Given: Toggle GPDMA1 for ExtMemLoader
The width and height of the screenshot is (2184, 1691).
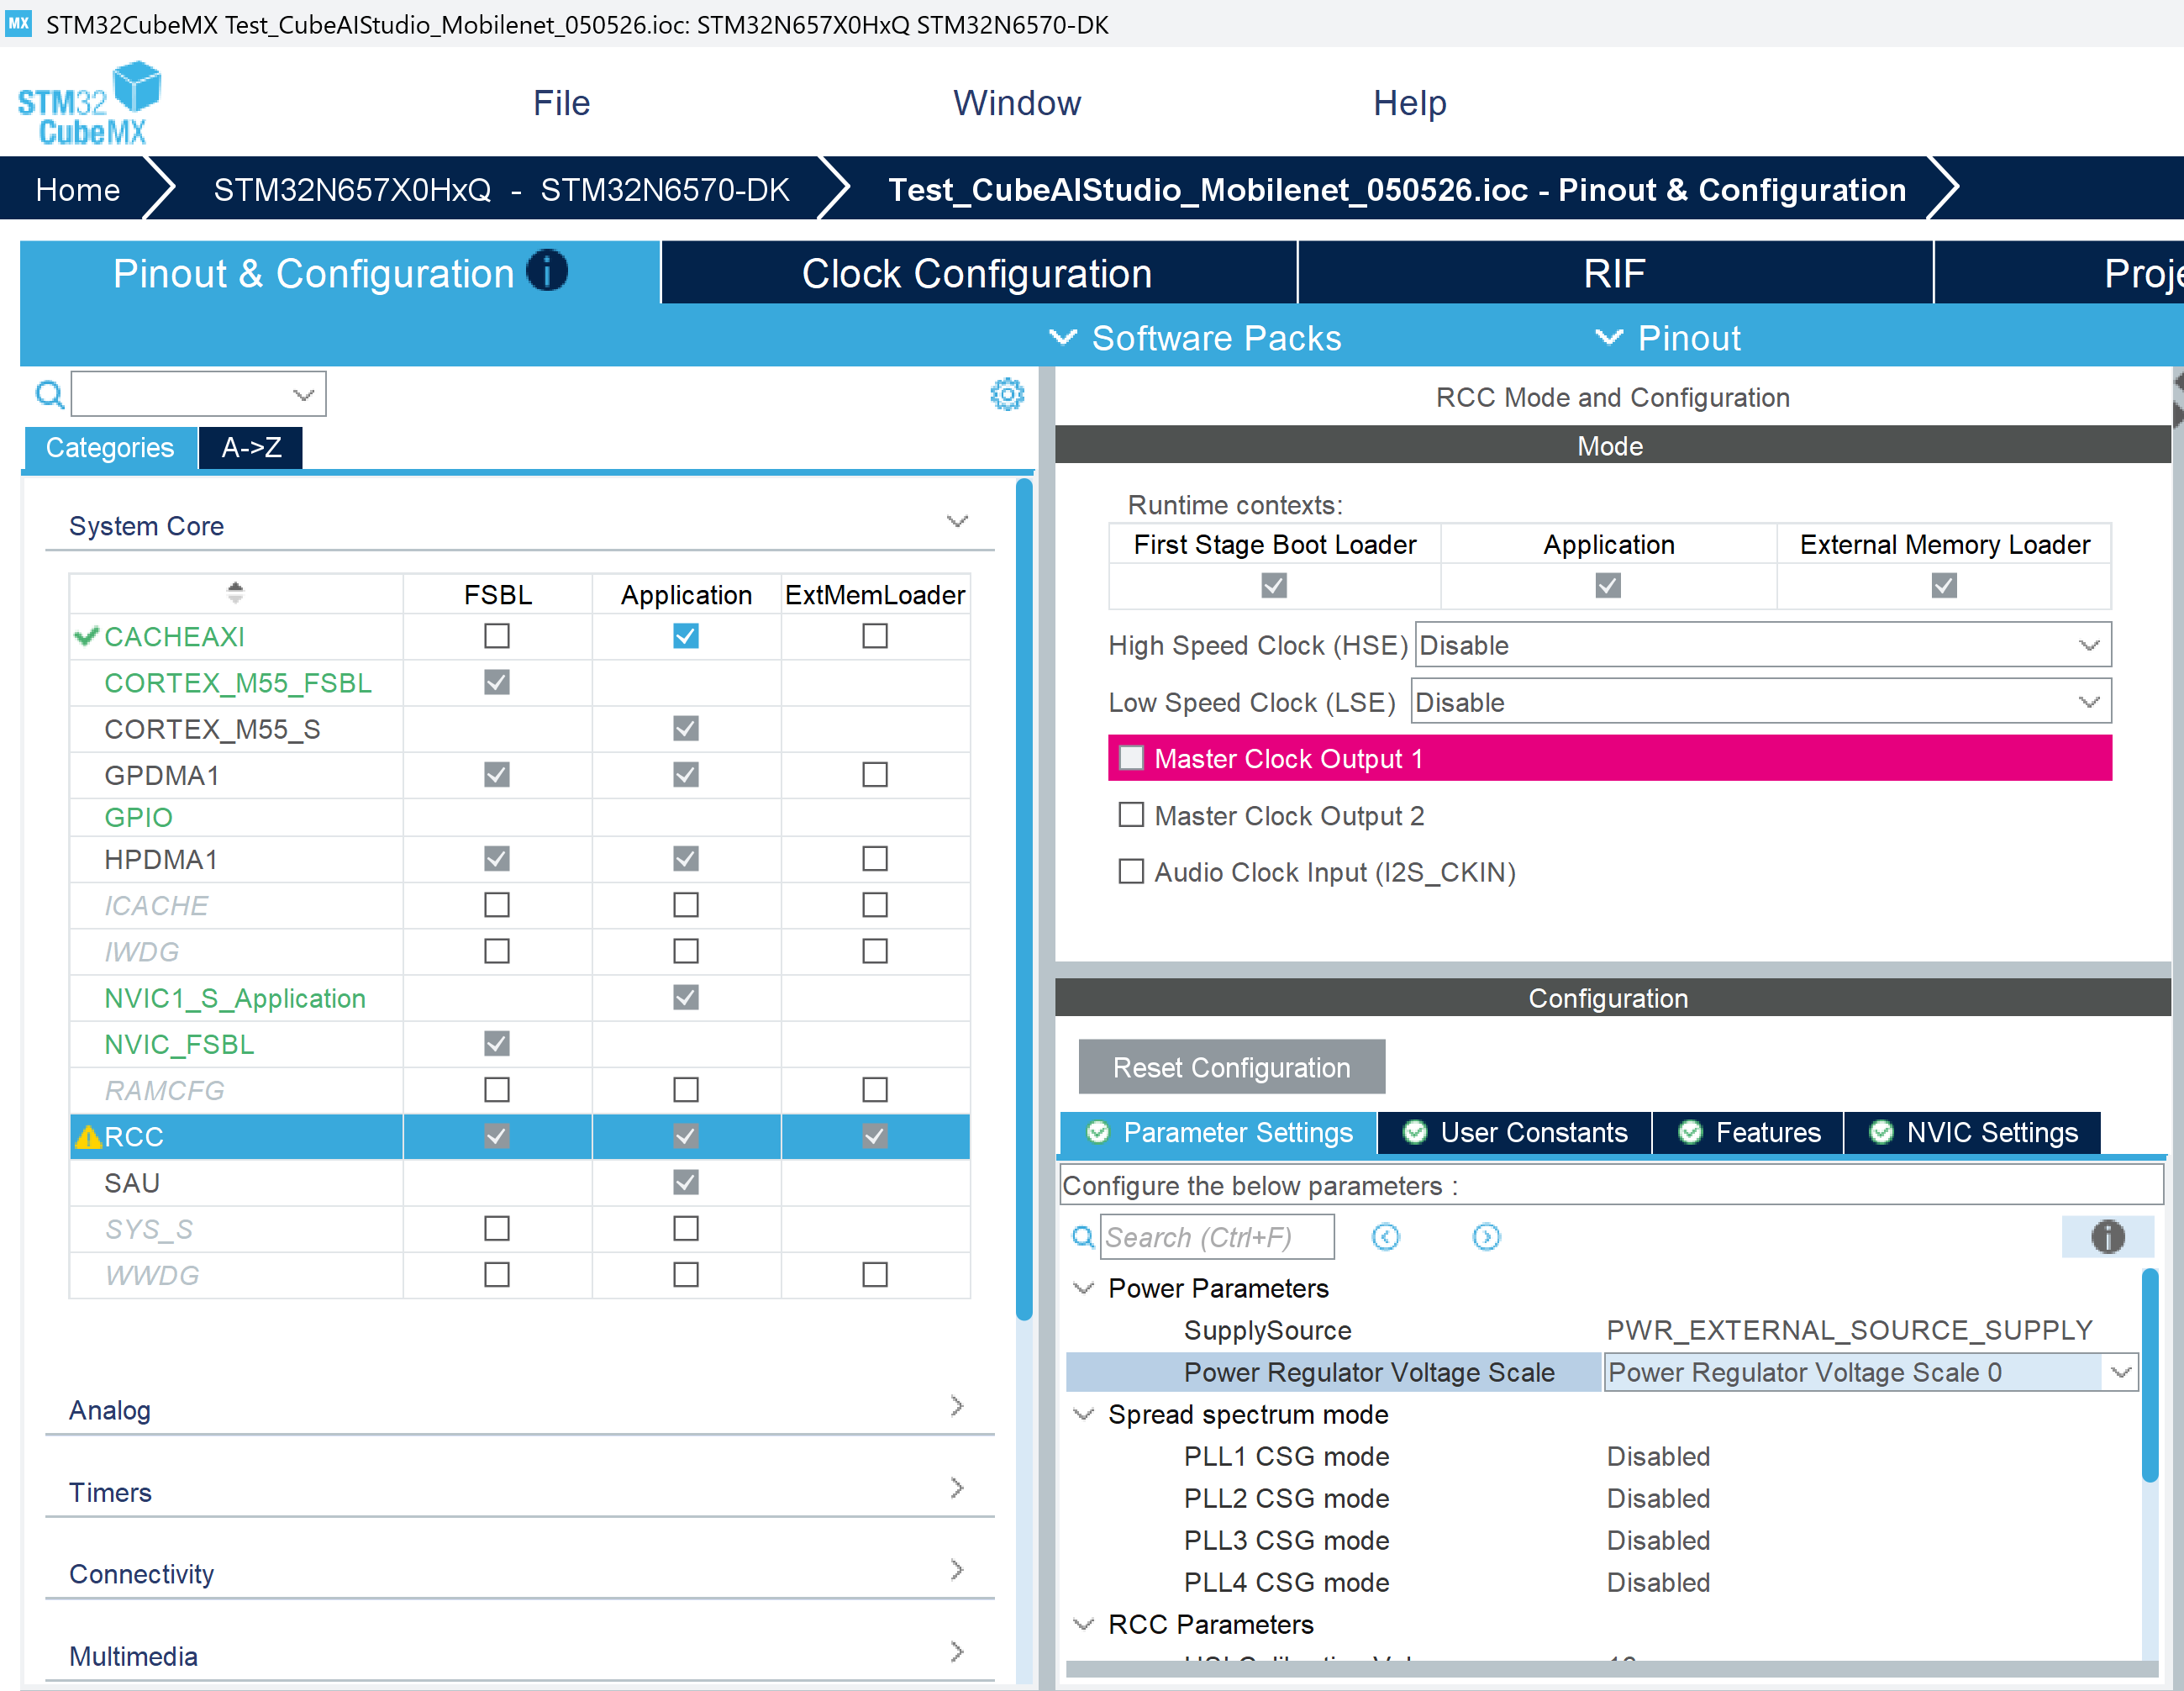Looking at the screenshot, I should [875, 775].
